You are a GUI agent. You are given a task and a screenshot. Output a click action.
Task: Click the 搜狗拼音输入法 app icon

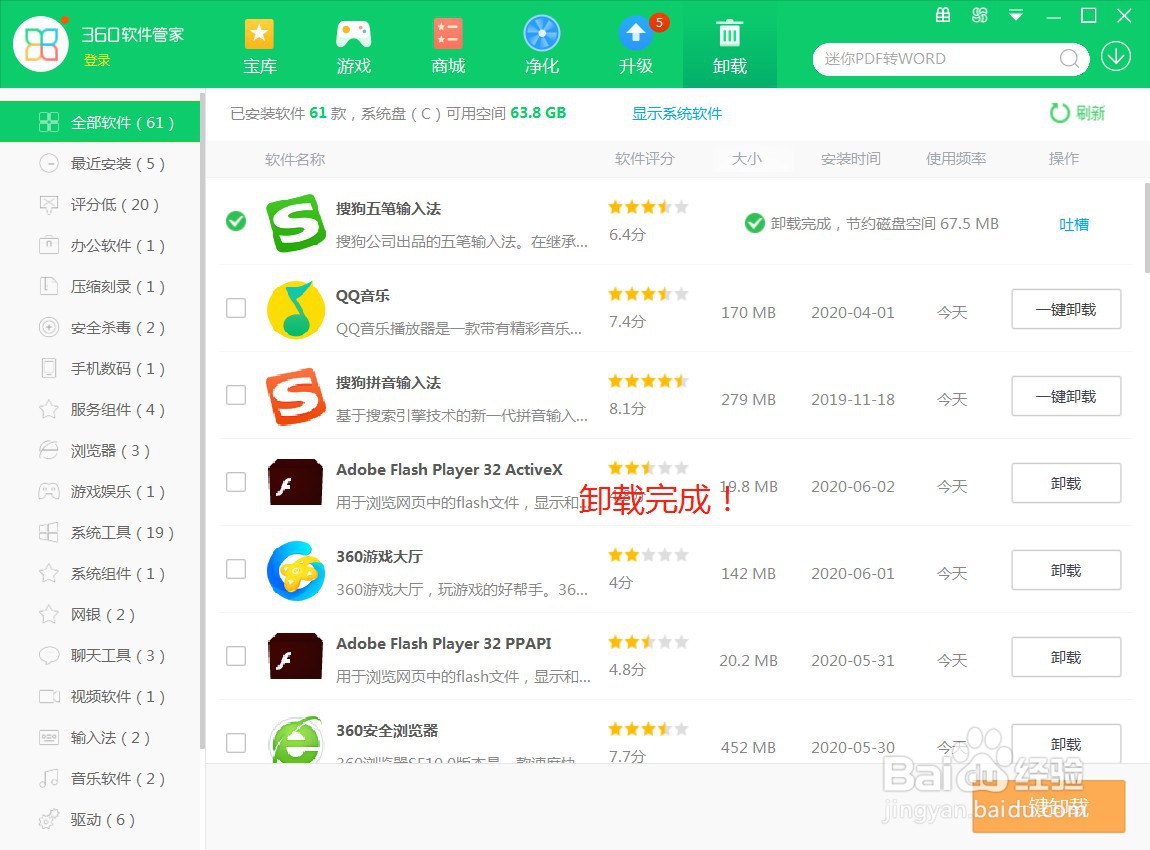[x=296, y=396]
